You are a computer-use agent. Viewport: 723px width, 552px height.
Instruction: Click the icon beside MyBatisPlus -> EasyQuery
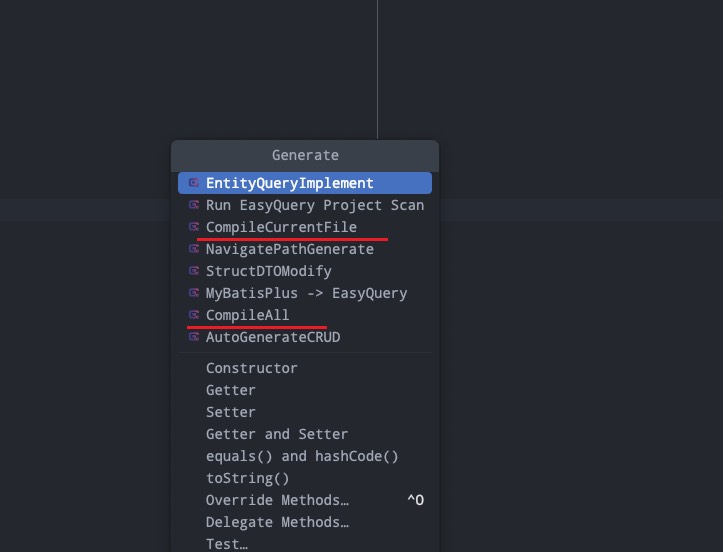[x=194, y=293]
